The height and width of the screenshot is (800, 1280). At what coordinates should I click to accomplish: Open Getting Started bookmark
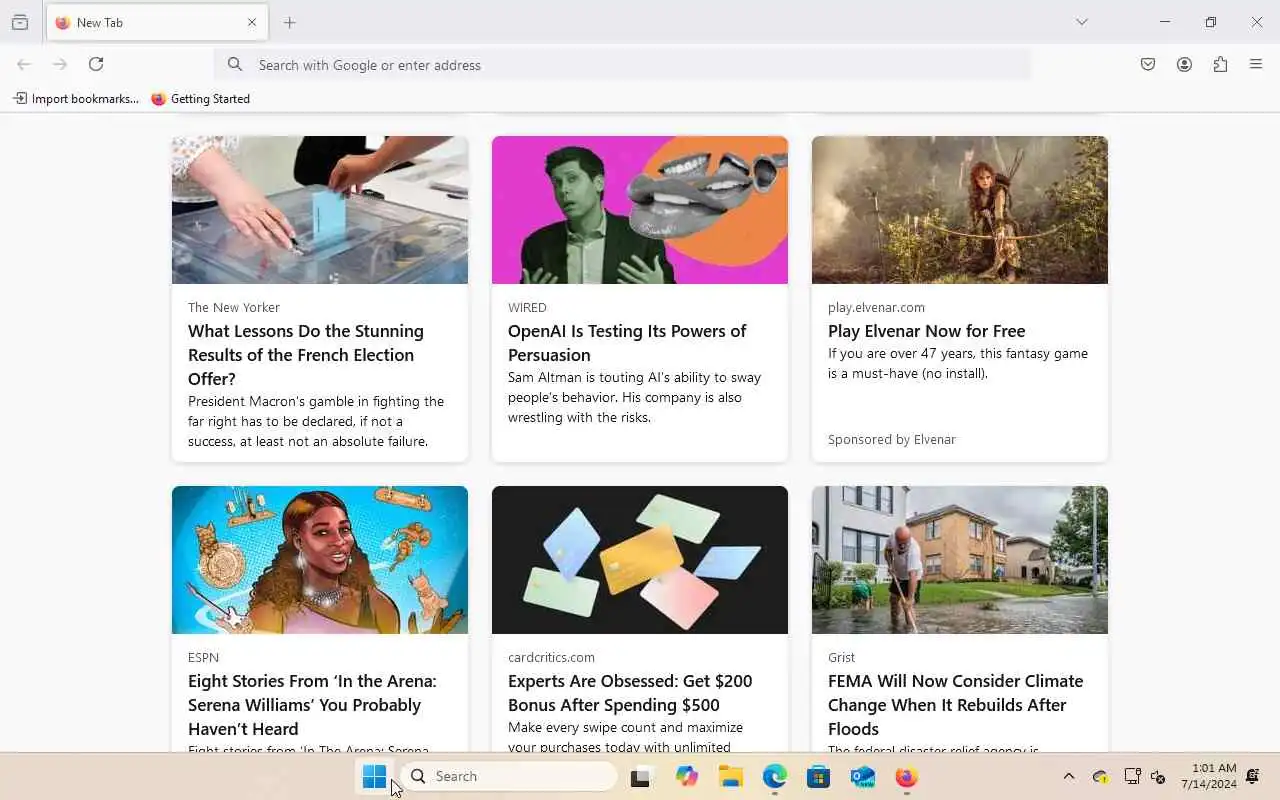point(200,98)
